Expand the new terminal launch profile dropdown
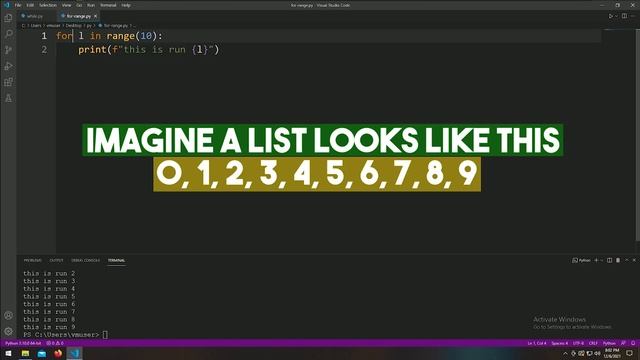Viewport: 640px width, 360px height. coord(602,260)
